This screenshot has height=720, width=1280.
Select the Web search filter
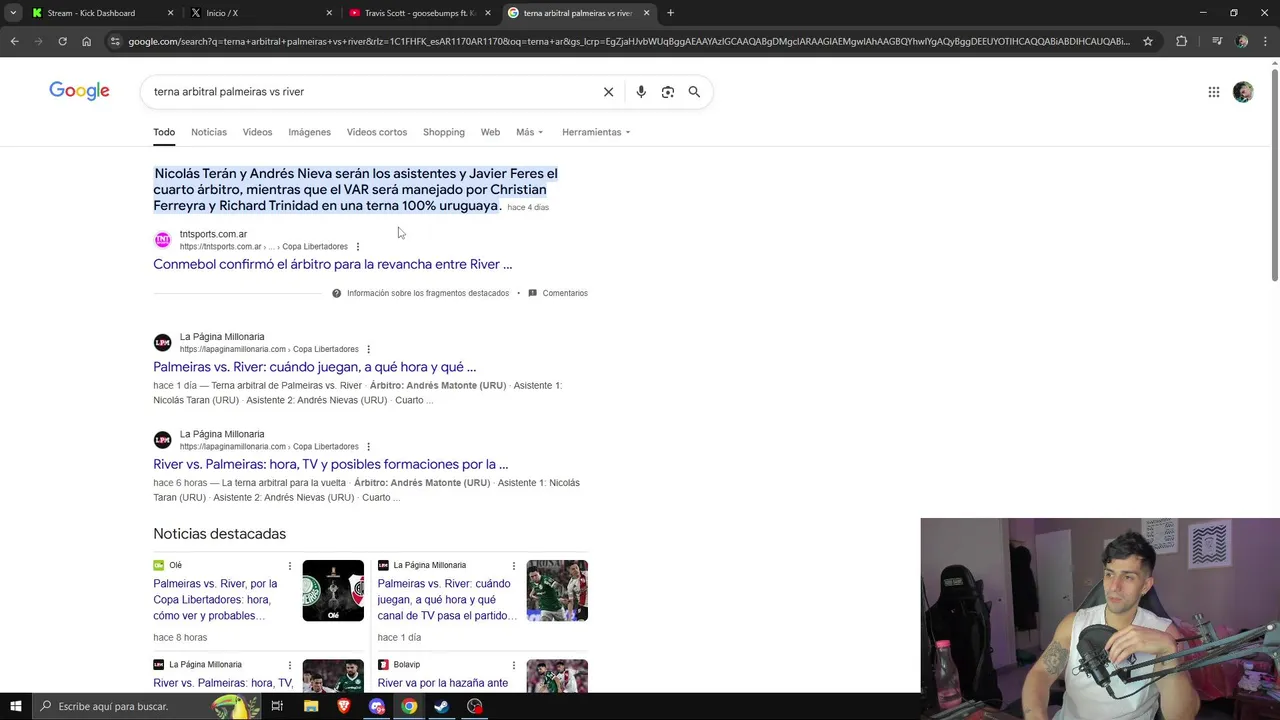(x=490, y=132)
